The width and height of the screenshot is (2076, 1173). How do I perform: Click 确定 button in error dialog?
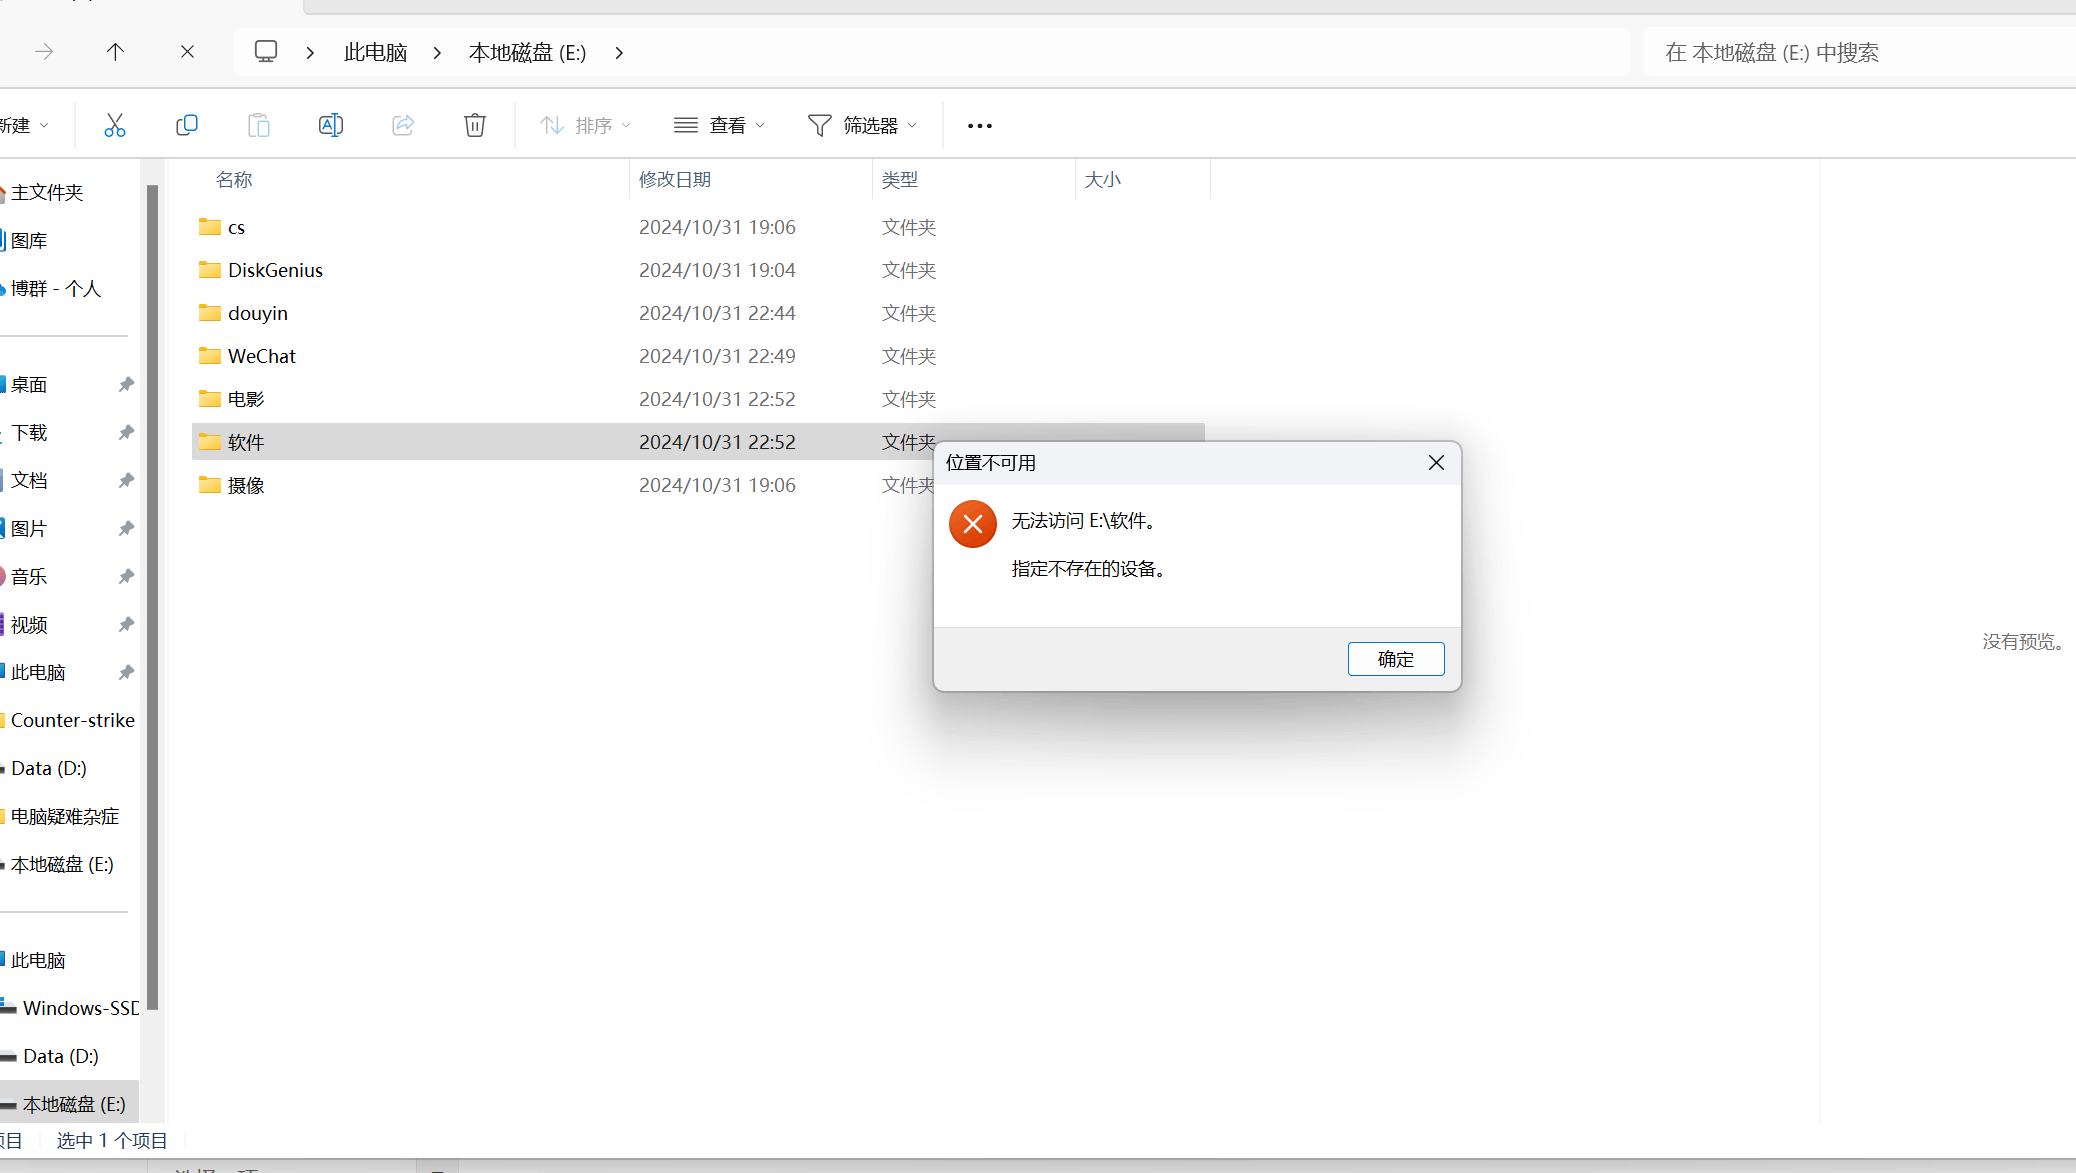coord(1396,659)
